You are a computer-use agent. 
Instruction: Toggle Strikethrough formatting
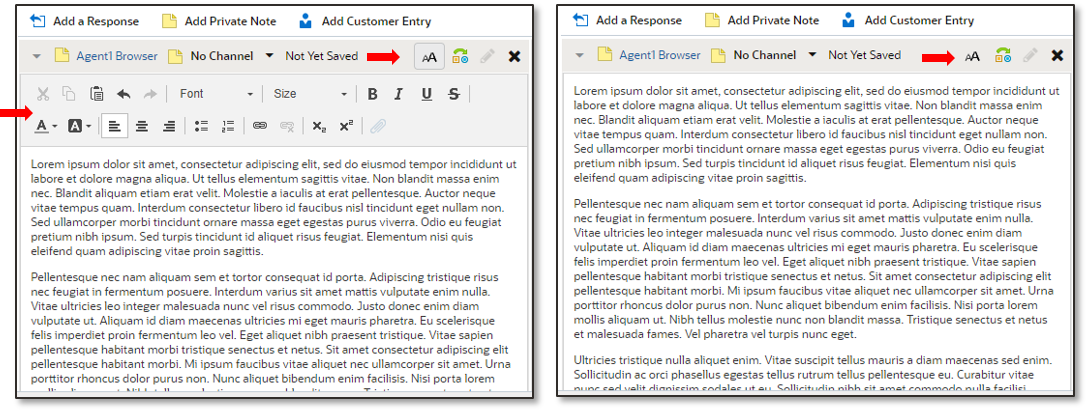pos(453,94)
